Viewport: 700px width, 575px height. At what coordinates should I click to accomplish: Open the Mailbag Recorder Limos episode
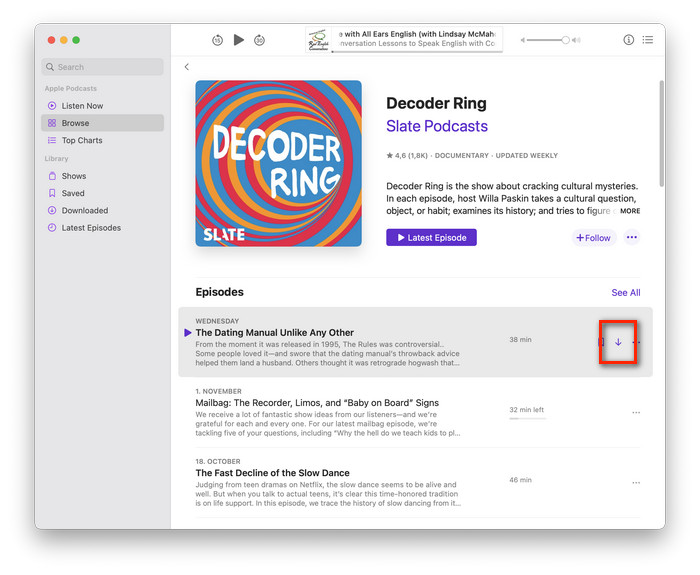pos(317,403)
